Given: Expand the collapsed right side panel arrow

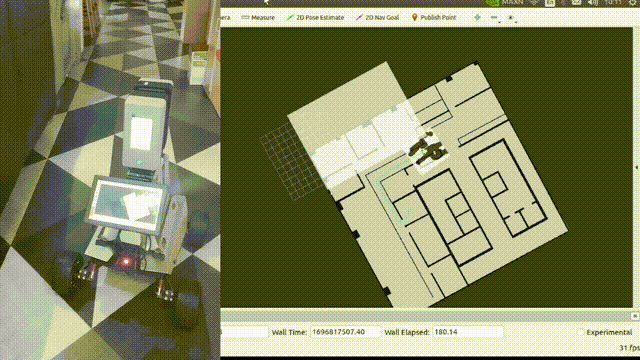Looking at the screenshot, I should point(637,167).
